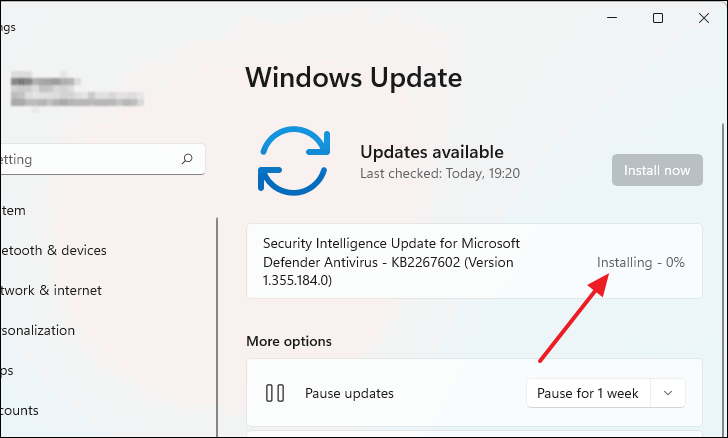Open the System settings section
728x438 pixels.
point(13,210)
